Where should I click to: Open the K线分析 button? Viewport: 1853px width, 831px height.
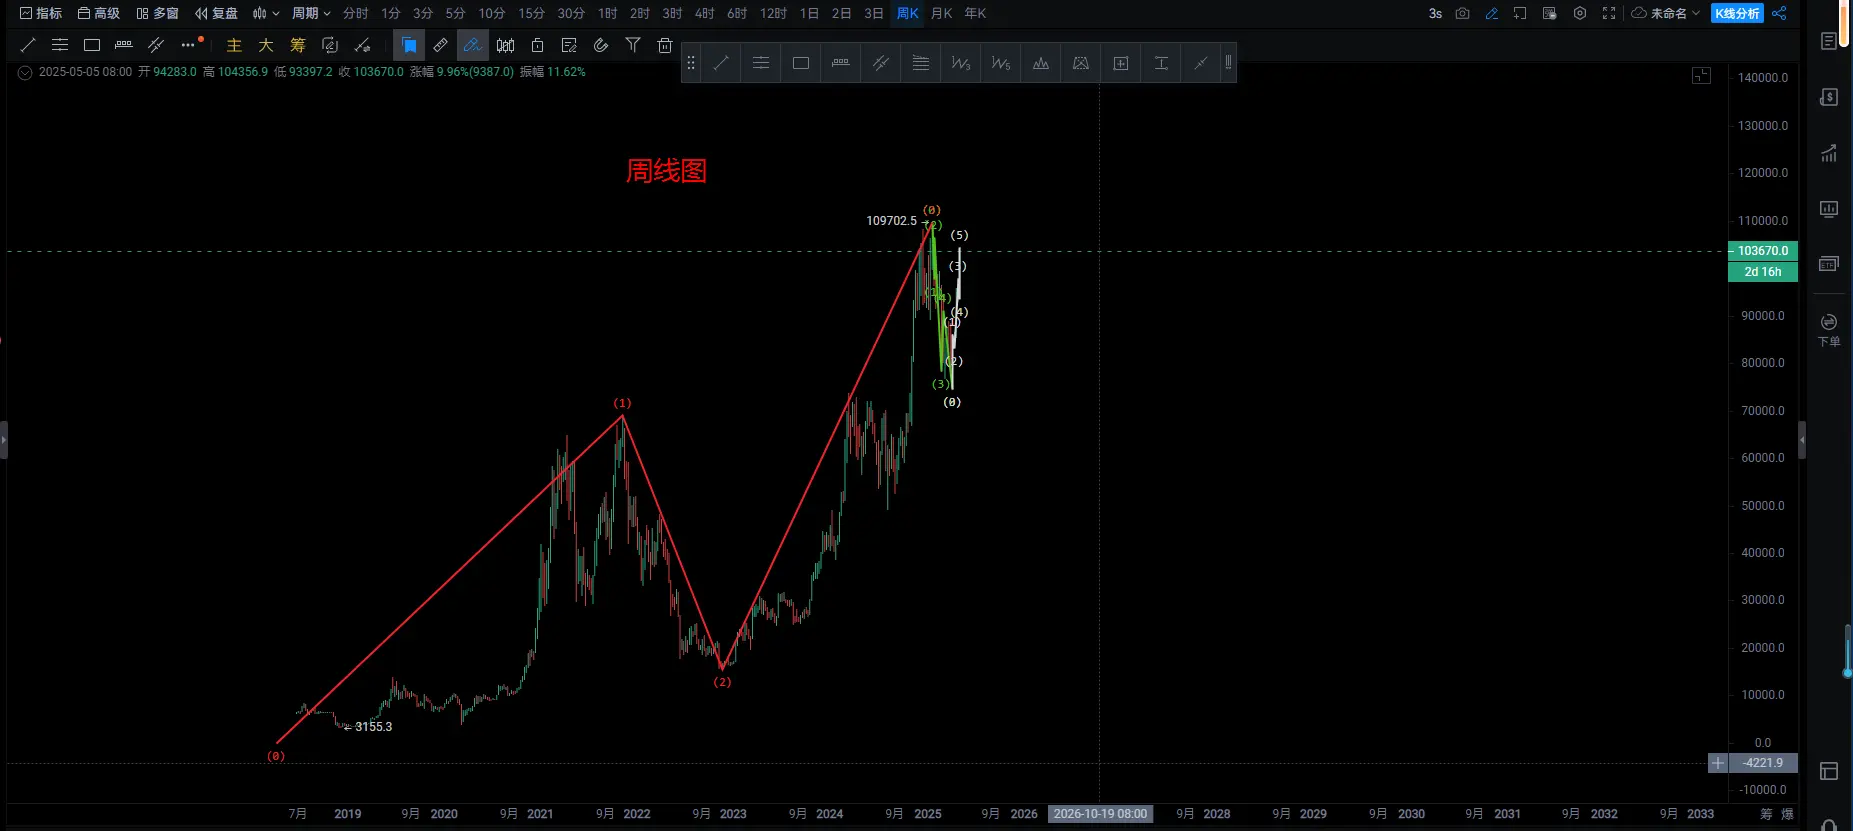point(1738,13)
